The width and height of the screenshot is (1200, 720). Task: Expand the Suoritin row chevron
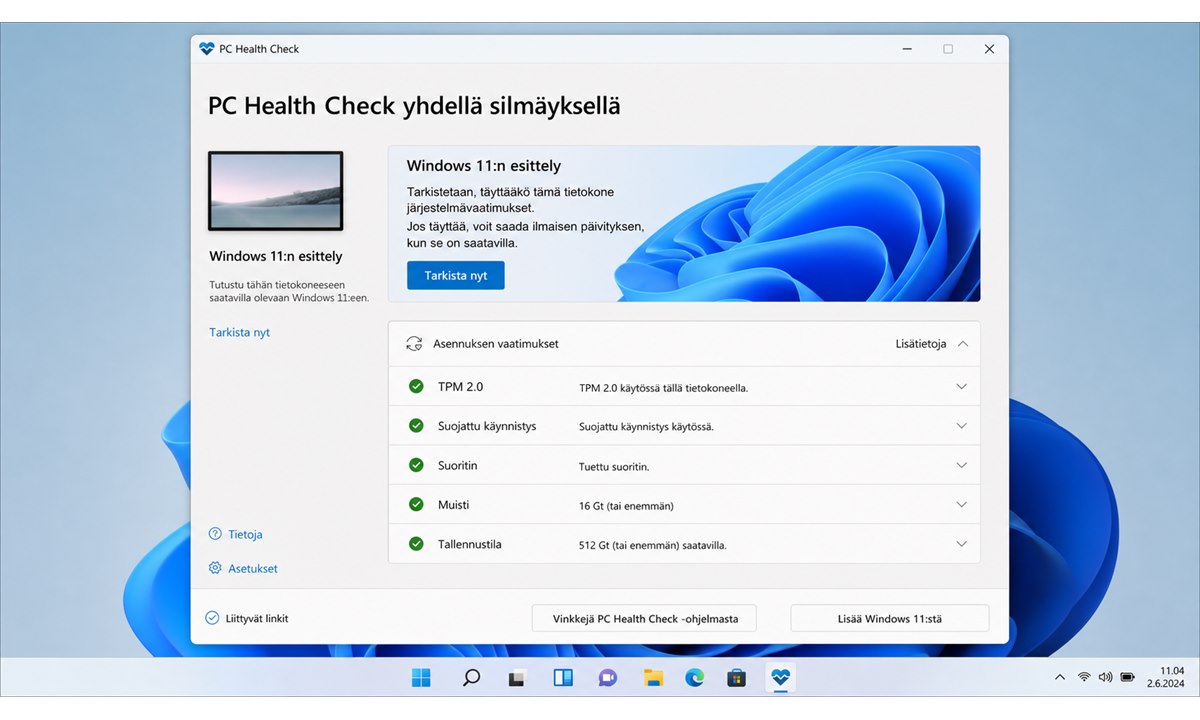(962, 465)
